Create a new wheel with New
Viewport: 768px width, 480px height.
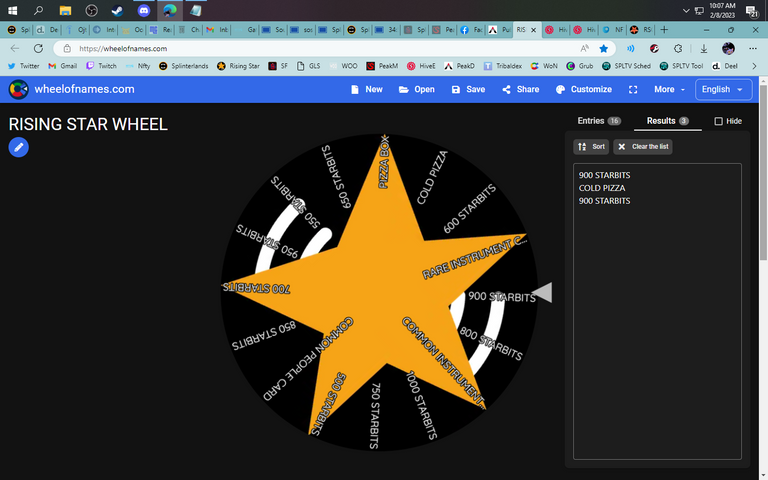point(367,90)
